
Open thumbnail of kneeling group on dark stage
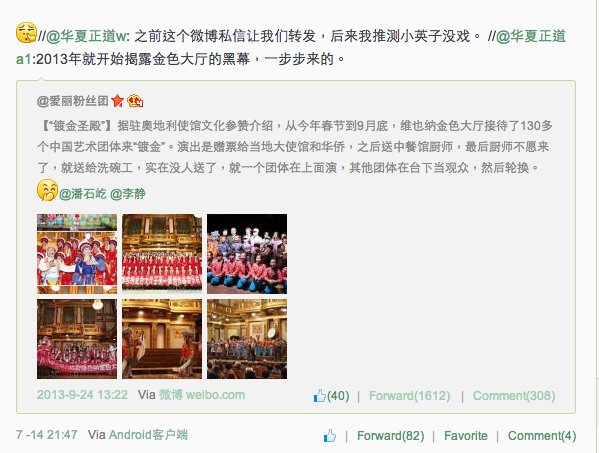coord(247,254)
